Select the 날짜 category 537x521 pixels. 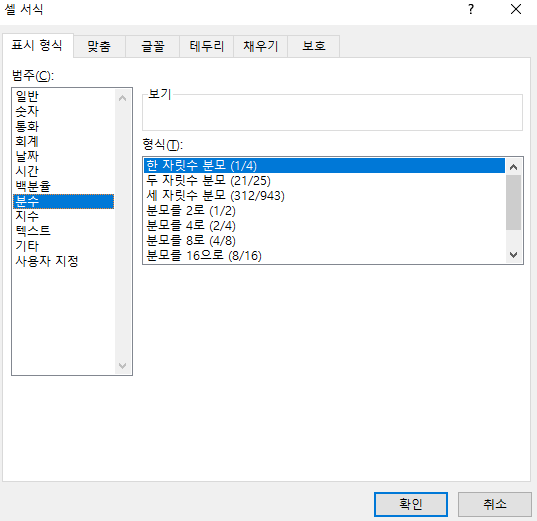click(x=63, y=156)
